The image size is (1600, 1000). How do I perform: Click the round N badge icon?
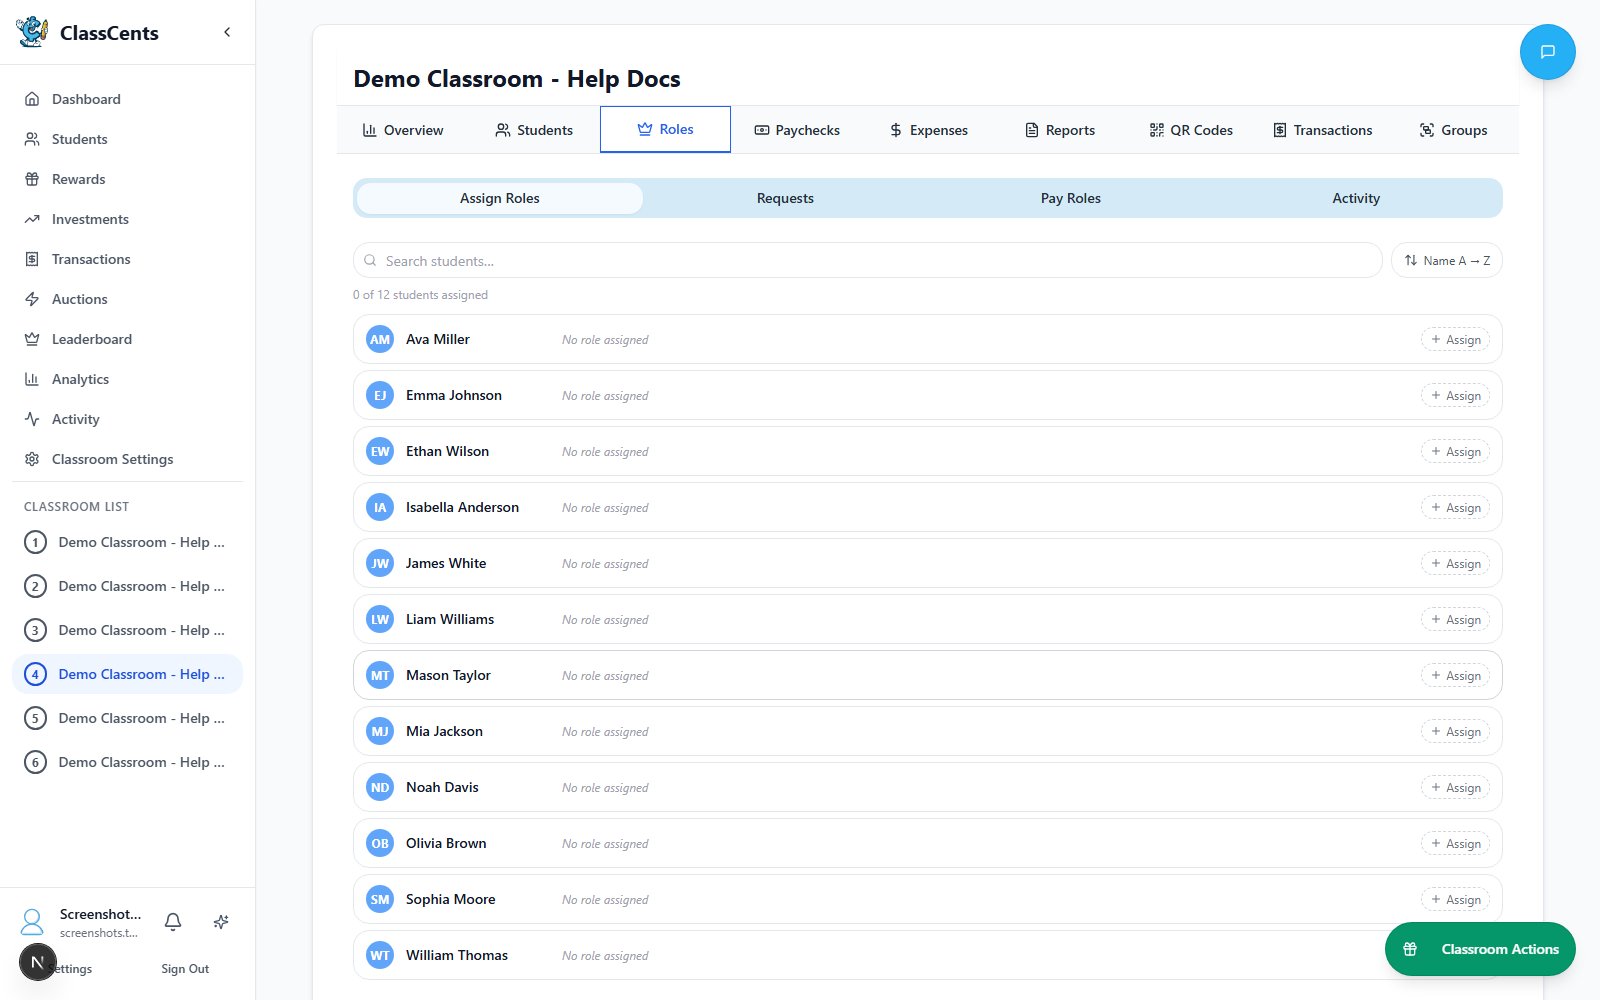pyautogui.click(x=38, y=962)
